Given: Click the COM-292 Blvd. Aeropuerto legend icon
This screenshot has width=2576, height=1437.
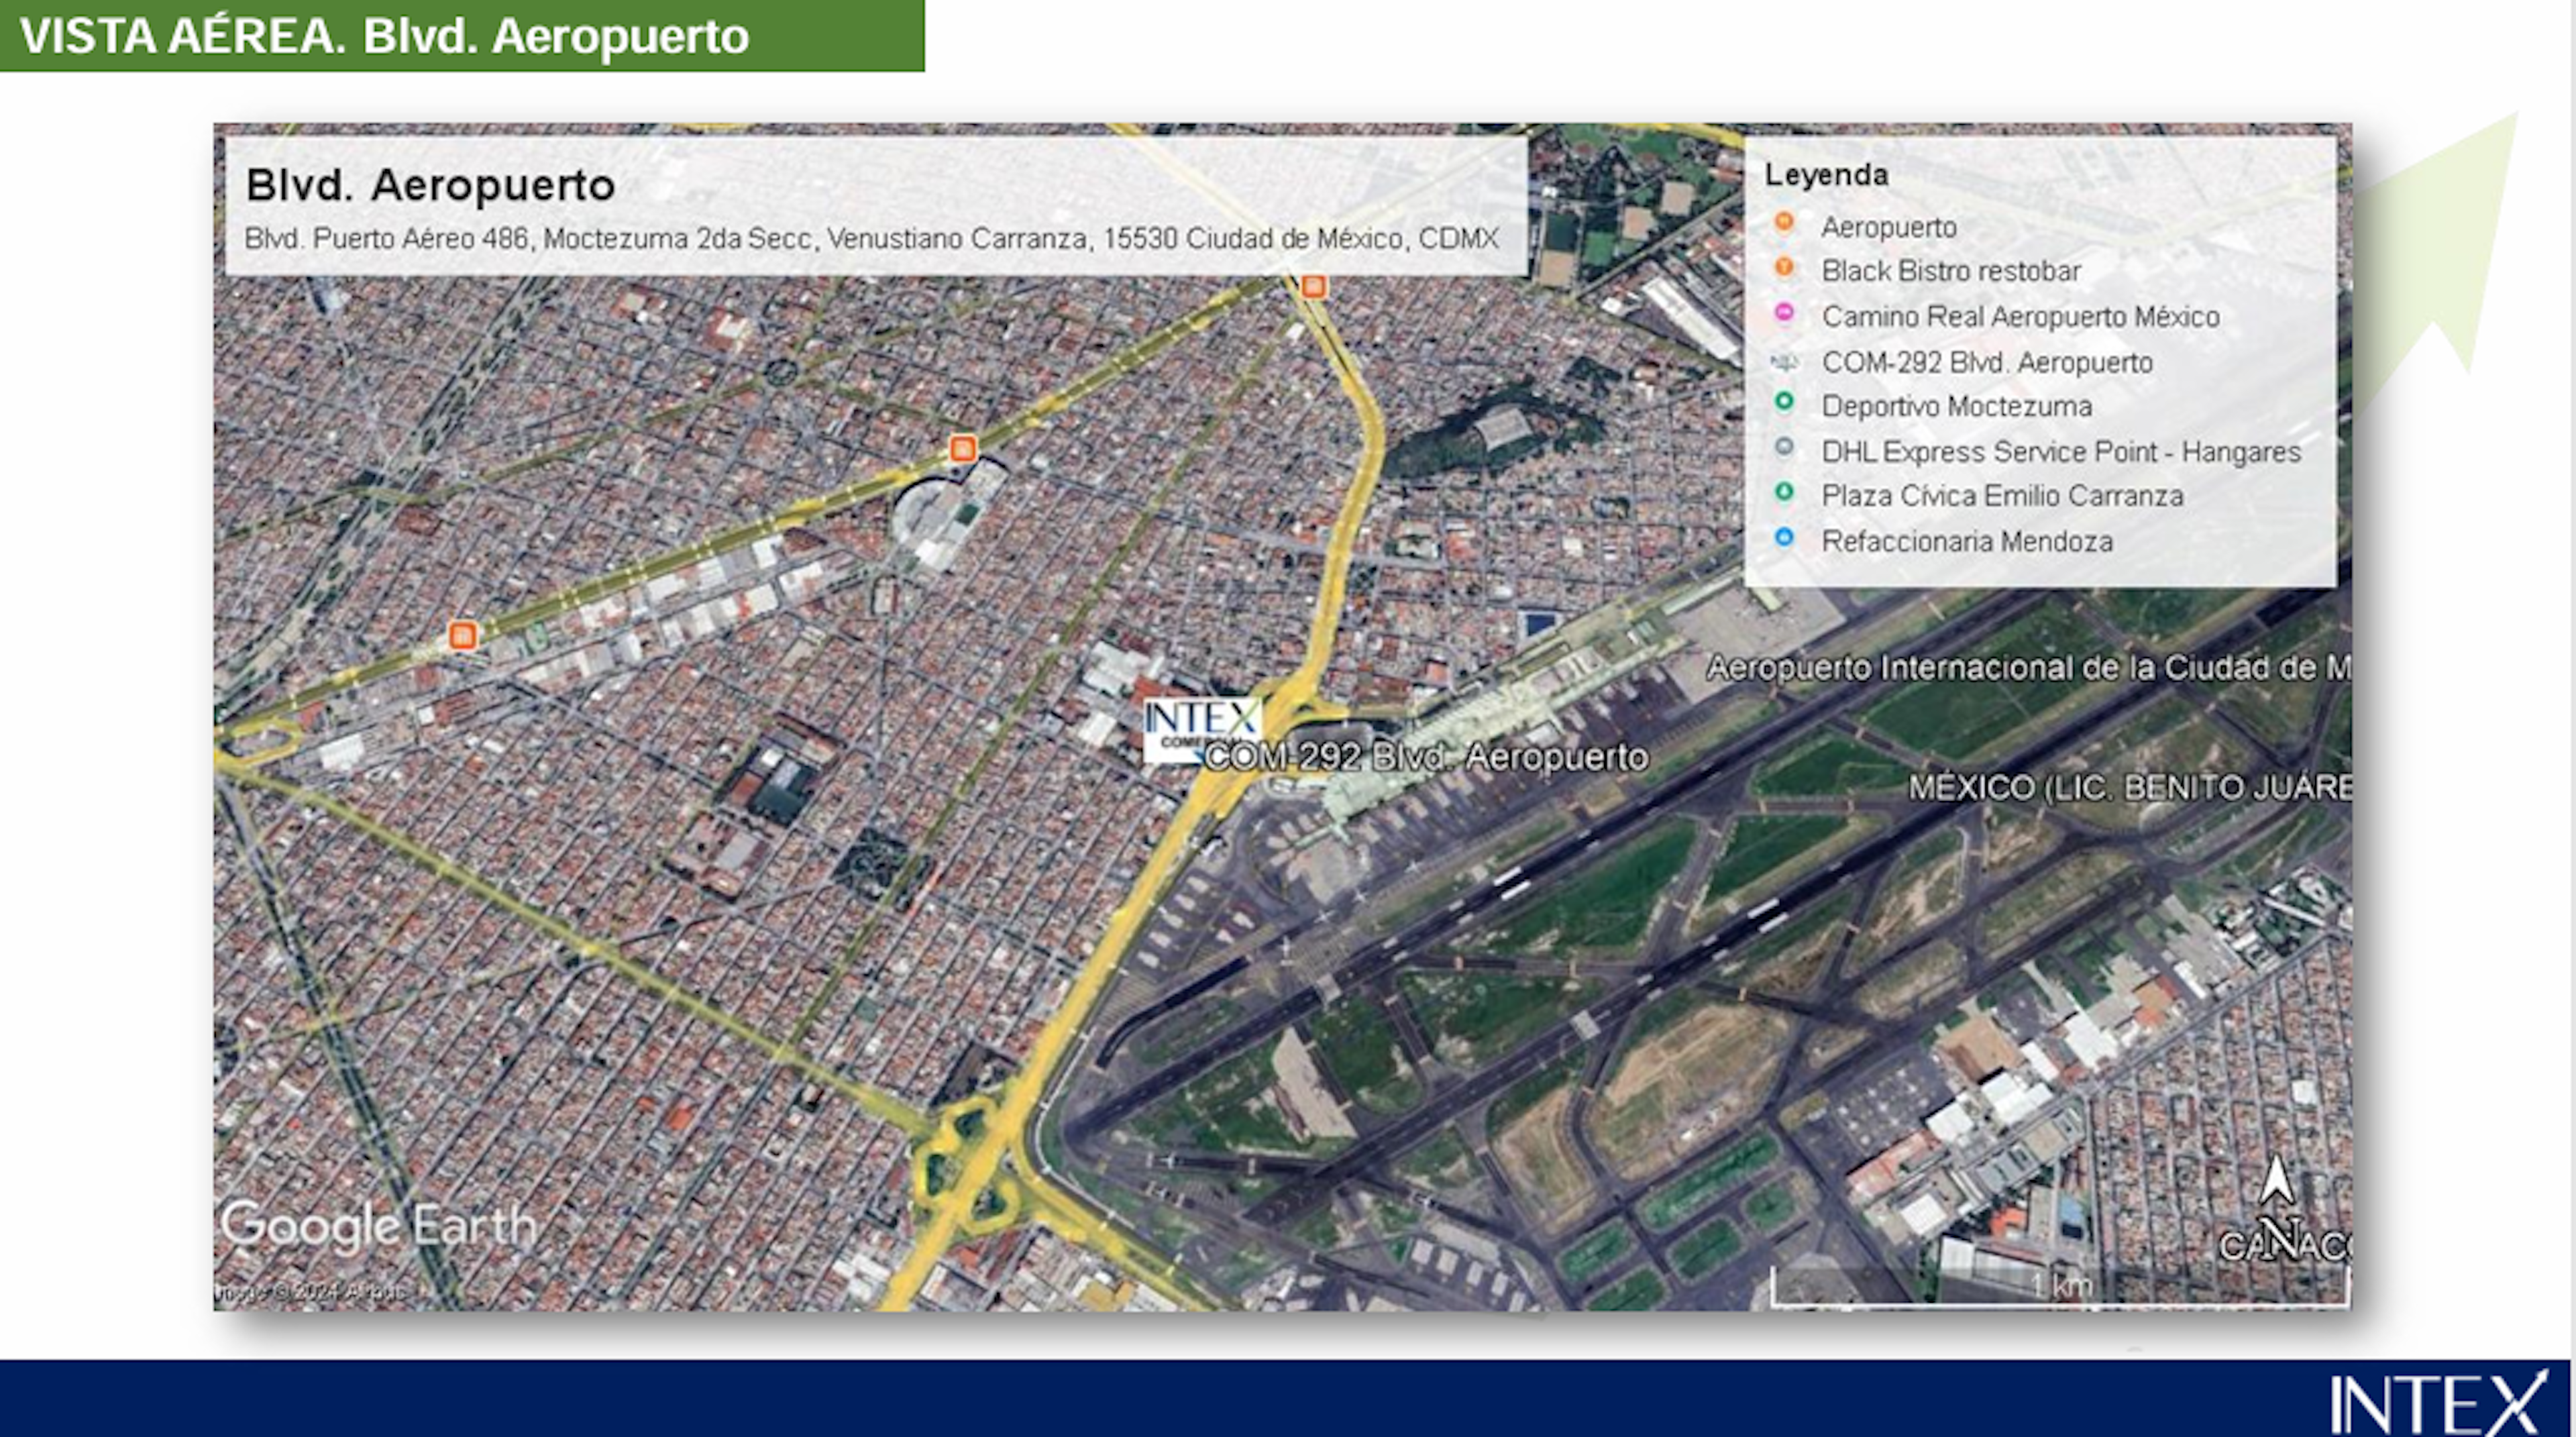Looking at the screenshot, I should [x=1784, y=362].
